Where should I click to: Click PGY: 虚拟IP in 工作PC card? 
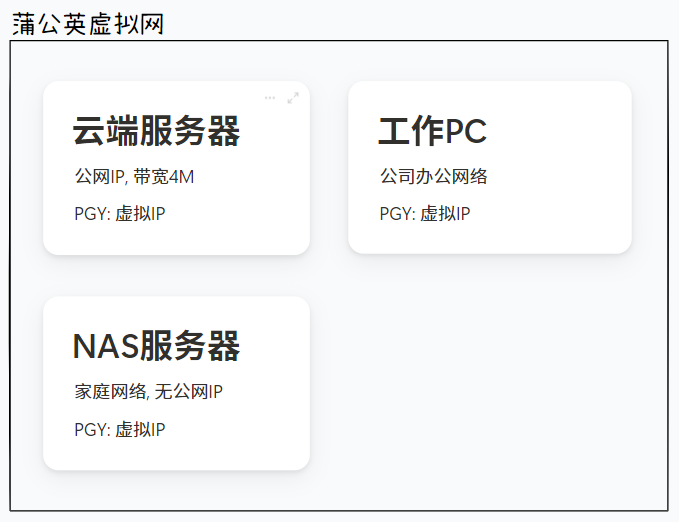tap(424, 214)
